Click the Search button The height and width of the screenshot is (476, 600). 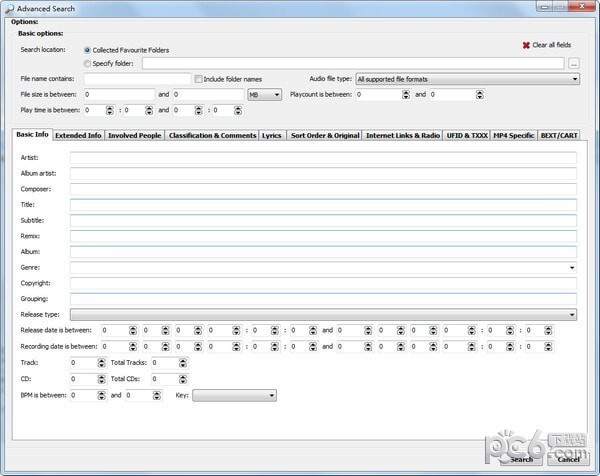pos(521,459)
